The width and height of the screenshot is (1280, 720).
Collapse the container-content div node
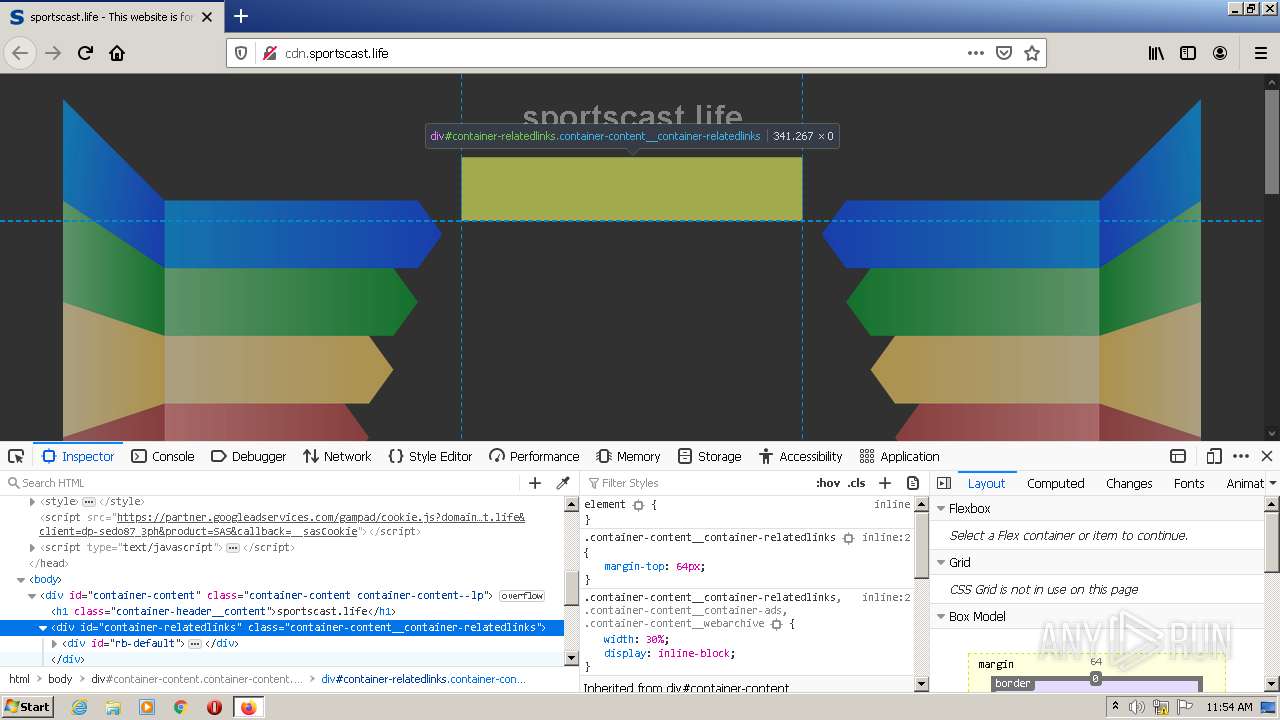[x=32, y=596]
